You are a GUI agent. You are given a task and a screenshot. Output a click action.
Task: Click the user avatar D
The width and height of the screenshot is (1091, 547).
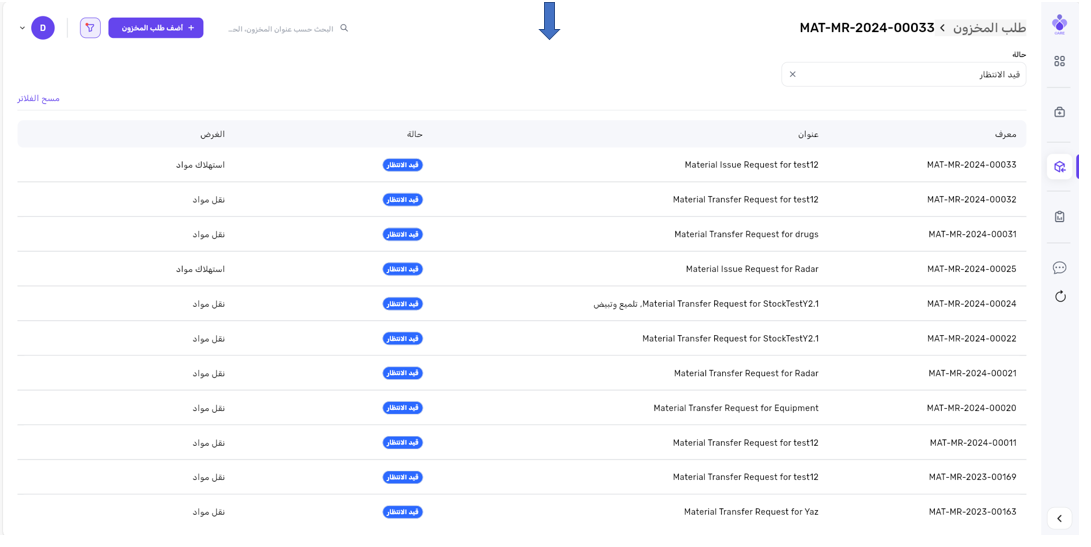(43, 28)
